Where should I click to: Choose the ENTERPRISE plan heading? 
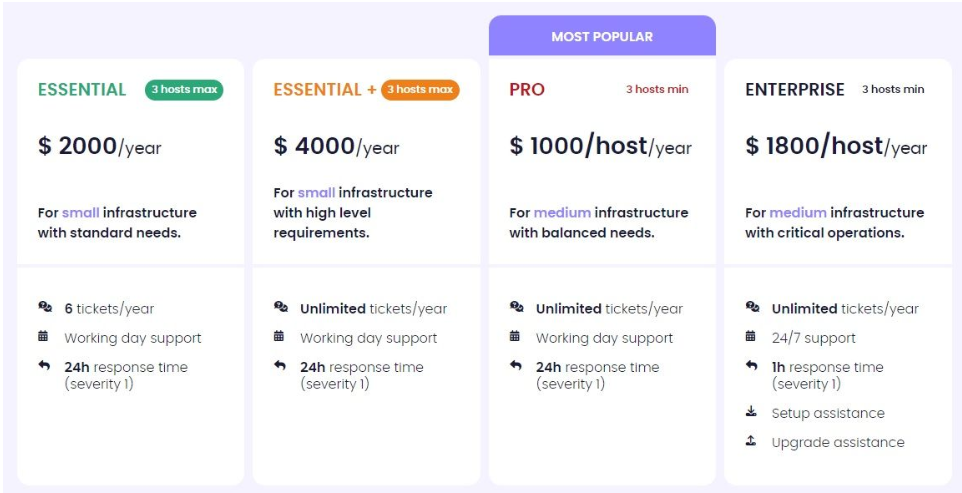795,90
